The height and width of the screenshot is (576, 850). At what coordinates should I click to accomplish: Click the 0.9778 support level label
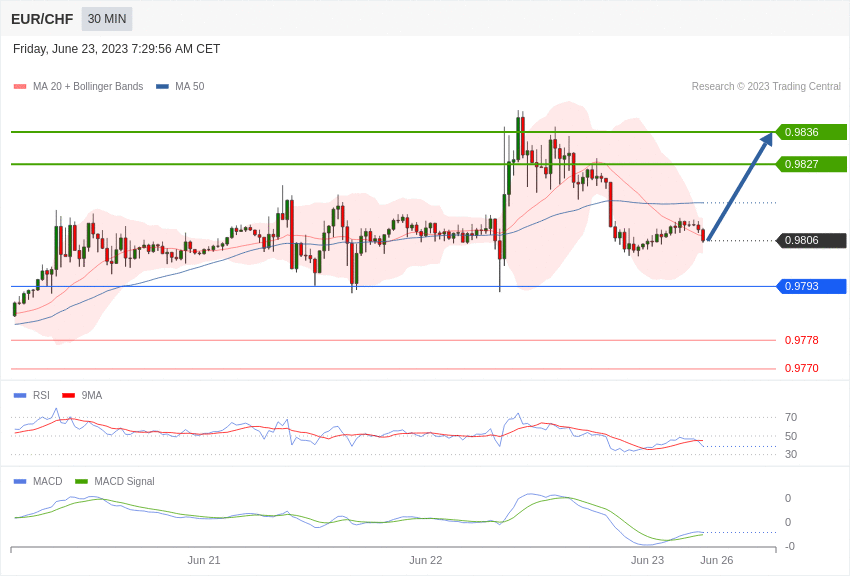click(802, 340)
